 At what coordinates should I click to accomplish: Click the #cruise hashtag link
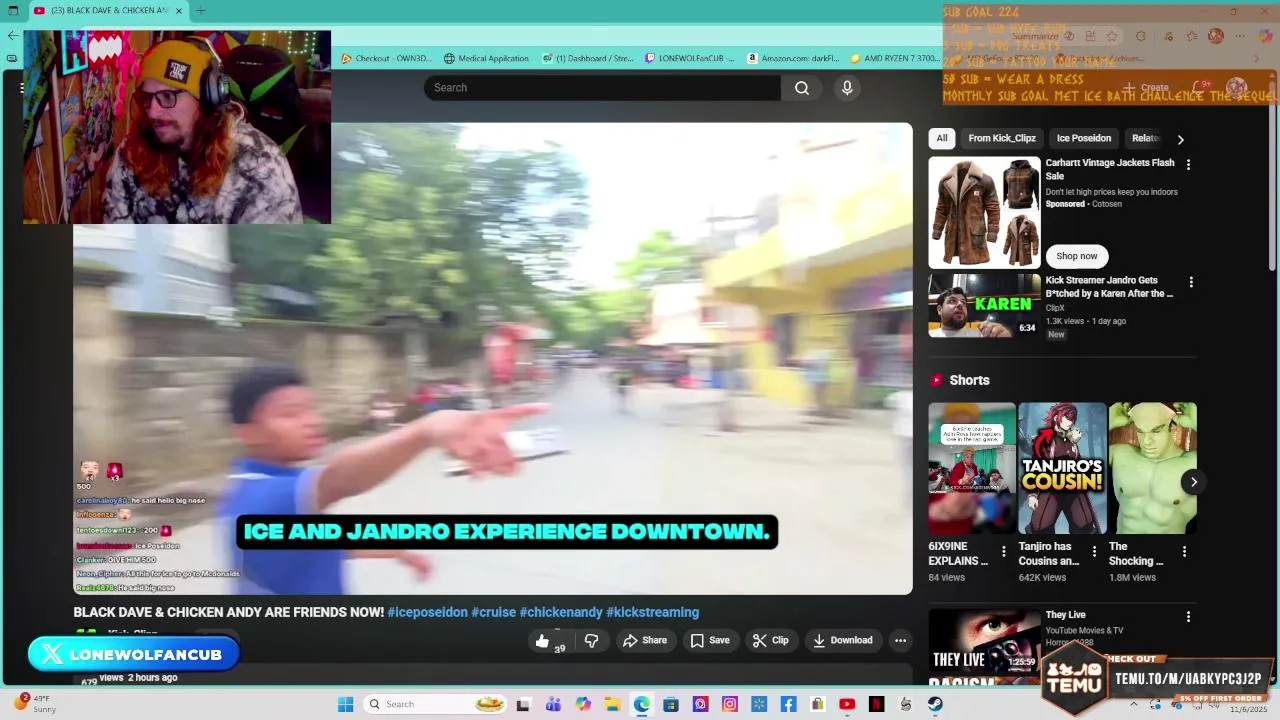pyautogui.click(x=493, y=612)
